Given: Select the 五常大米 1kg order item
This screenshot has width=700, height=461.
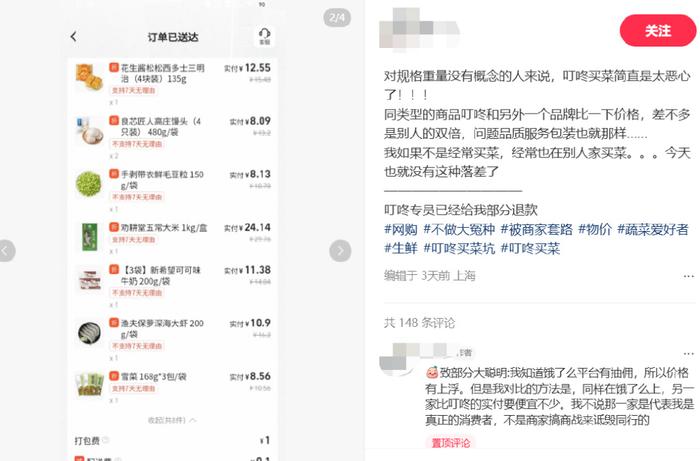Looking at the screenshot, I should point(173,237).
